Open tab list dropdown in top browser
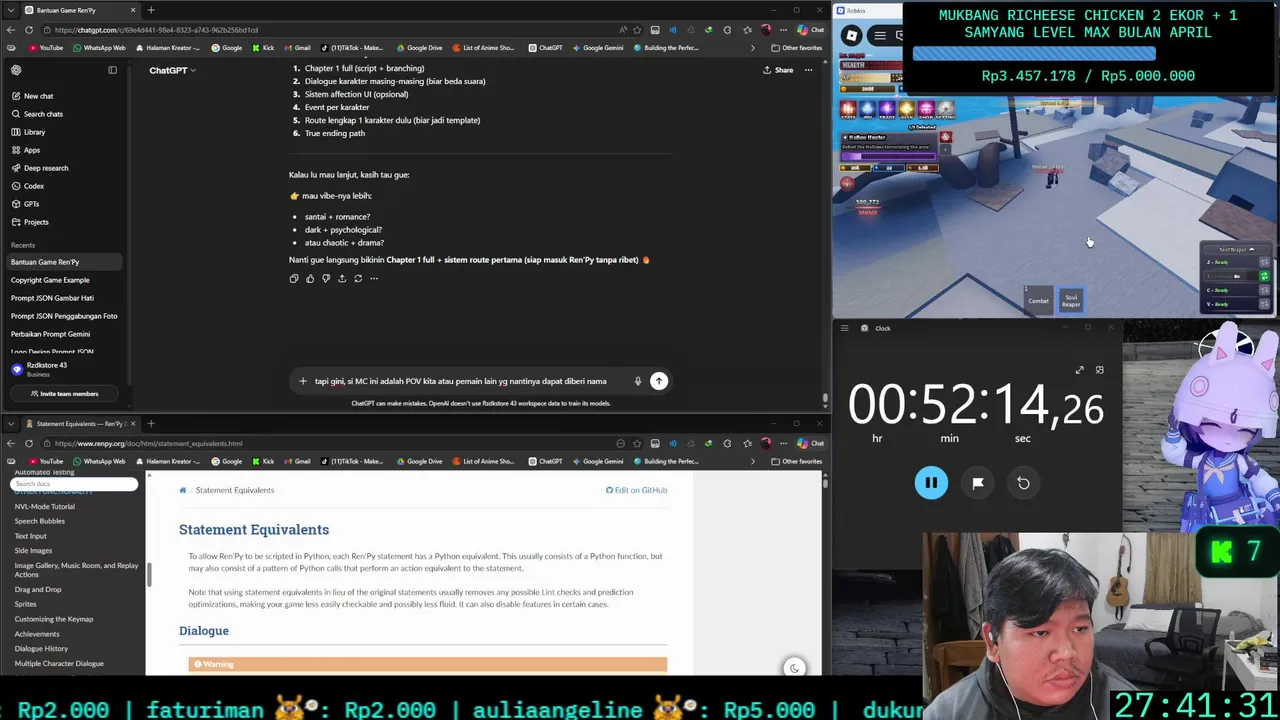Viewport: 1280px width, 720px height. point(10,10)
